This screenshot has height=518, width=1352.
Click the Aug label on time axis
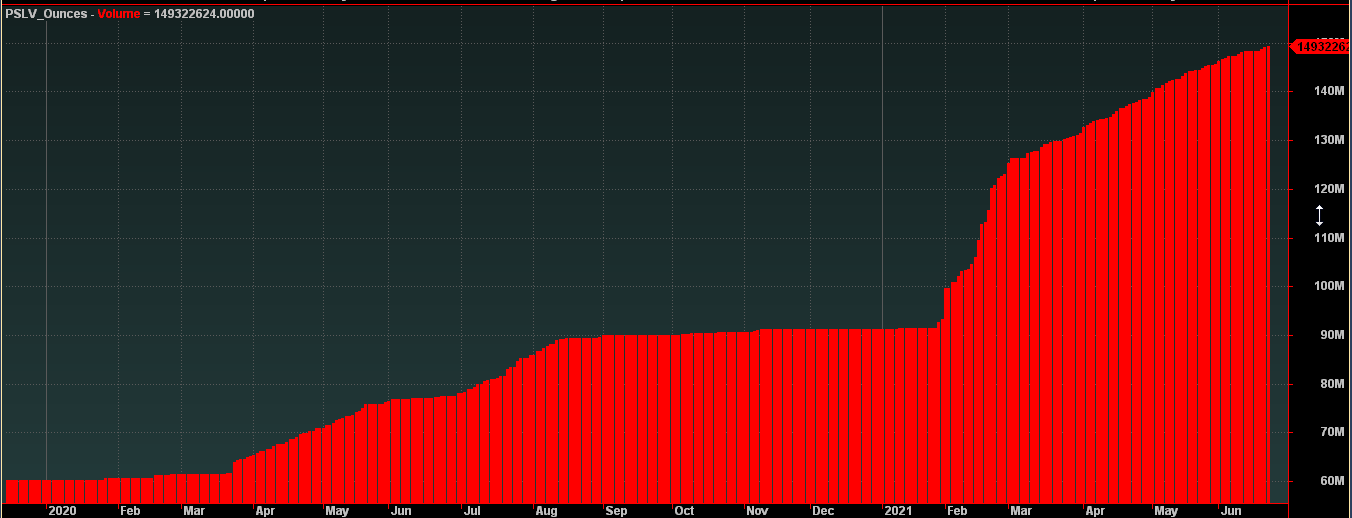[546, 510]
